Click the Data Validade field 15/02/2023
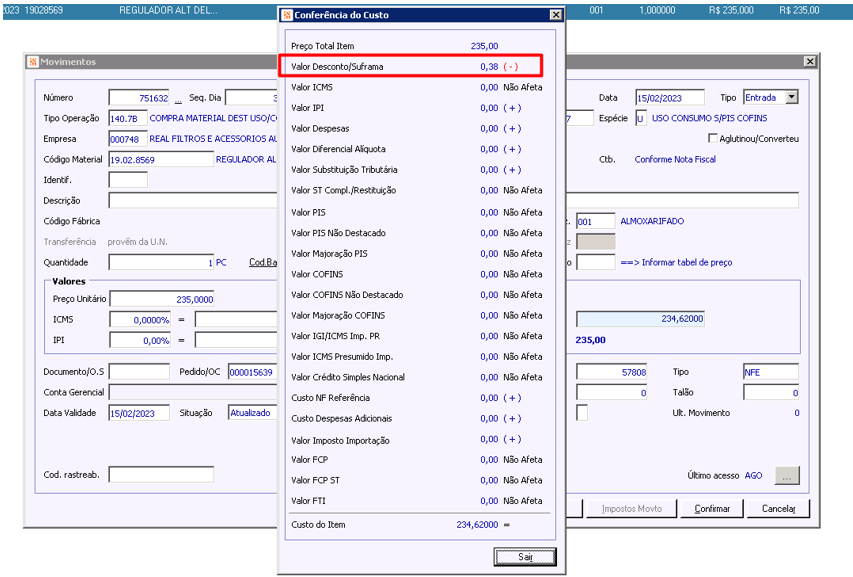853x577 pixels. pyautogui.click(x=139, y=413)
